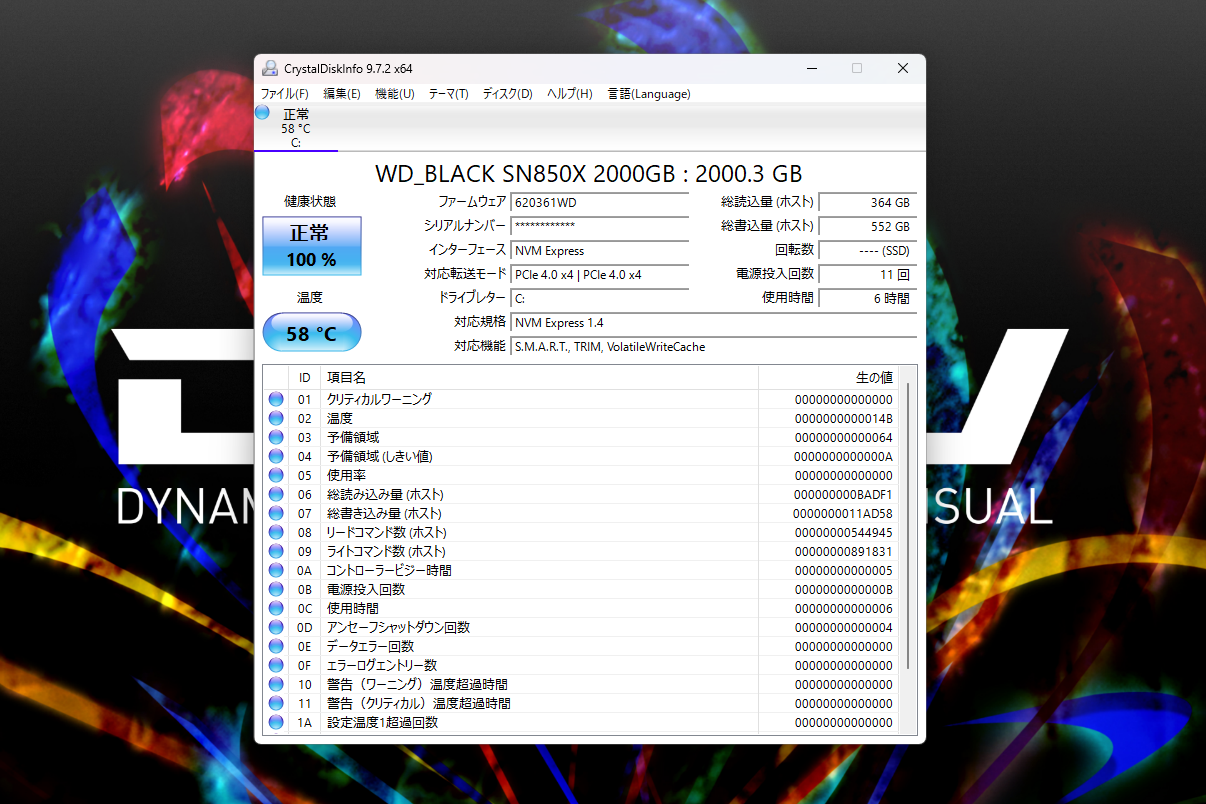This screenshot has width=1206, height=804.
Task: Click the 58 °C temperature badge
Action: pos(311,332)
